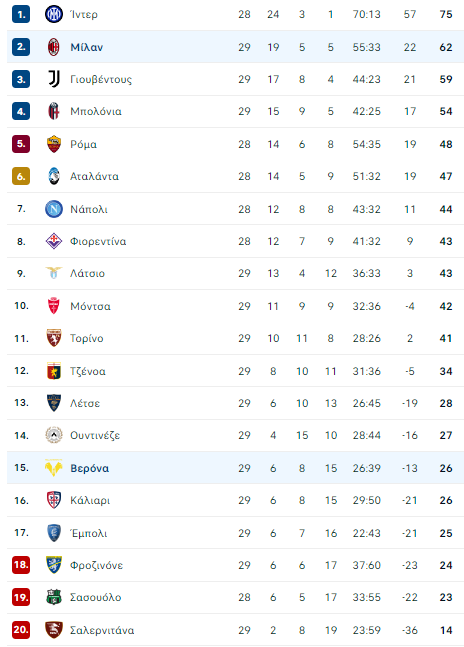Viewport: 464px width, 647px height.
Task: Select the Lazio eagle crest
Action: click(54, 273)
